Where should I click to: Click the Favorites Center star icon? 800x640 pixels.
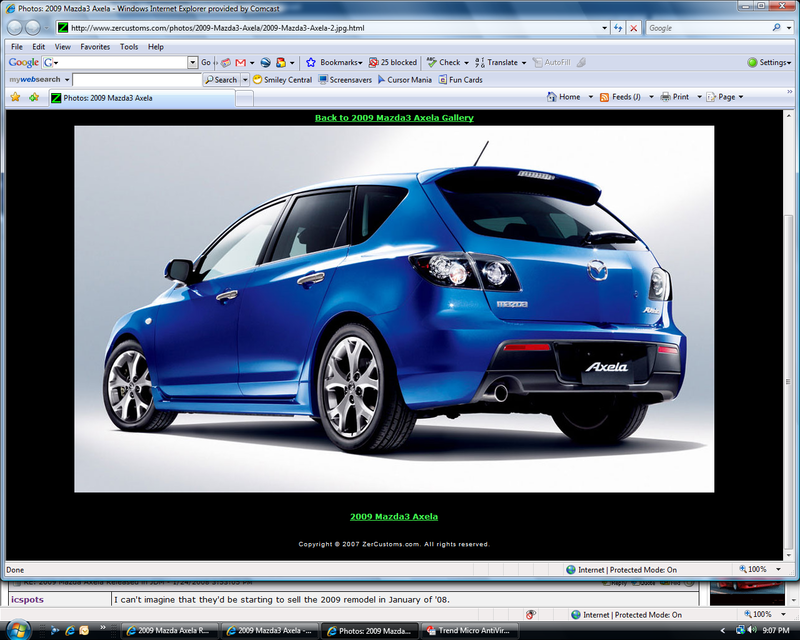point(15,97)
